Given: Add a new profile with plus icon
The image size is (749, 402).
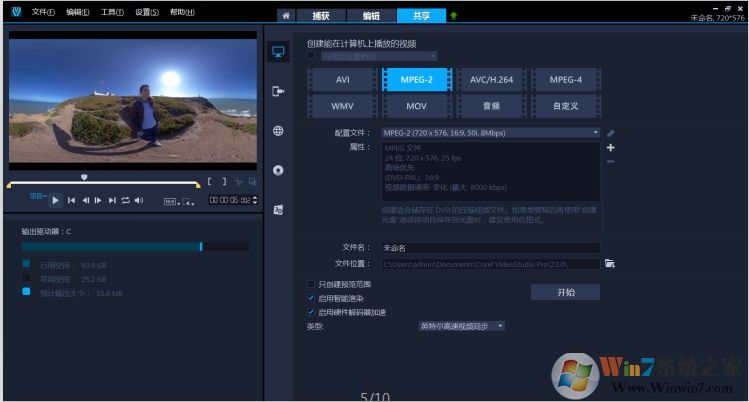Looking at the screenshot, I should (610, 148).
